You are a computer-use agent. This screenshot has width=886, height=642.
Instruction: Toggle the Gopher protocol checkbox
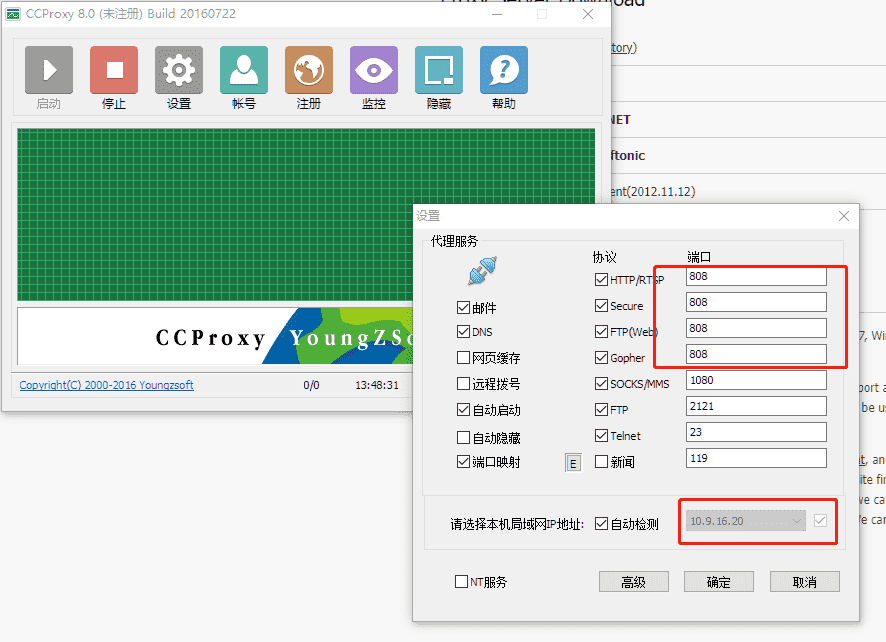[602, 358]
